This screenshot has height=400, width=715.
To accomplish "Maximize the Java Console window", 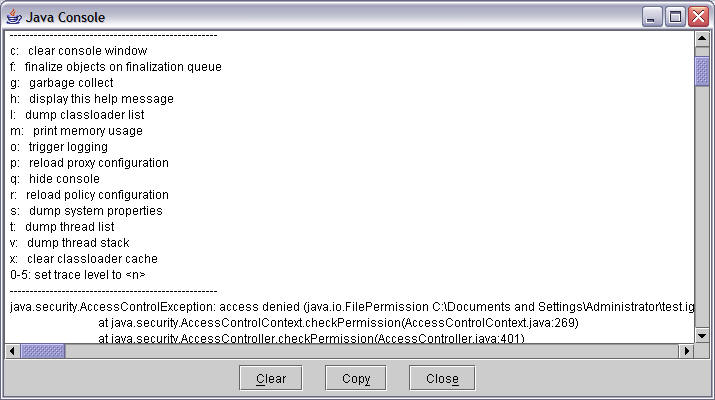I will point(675,17).
